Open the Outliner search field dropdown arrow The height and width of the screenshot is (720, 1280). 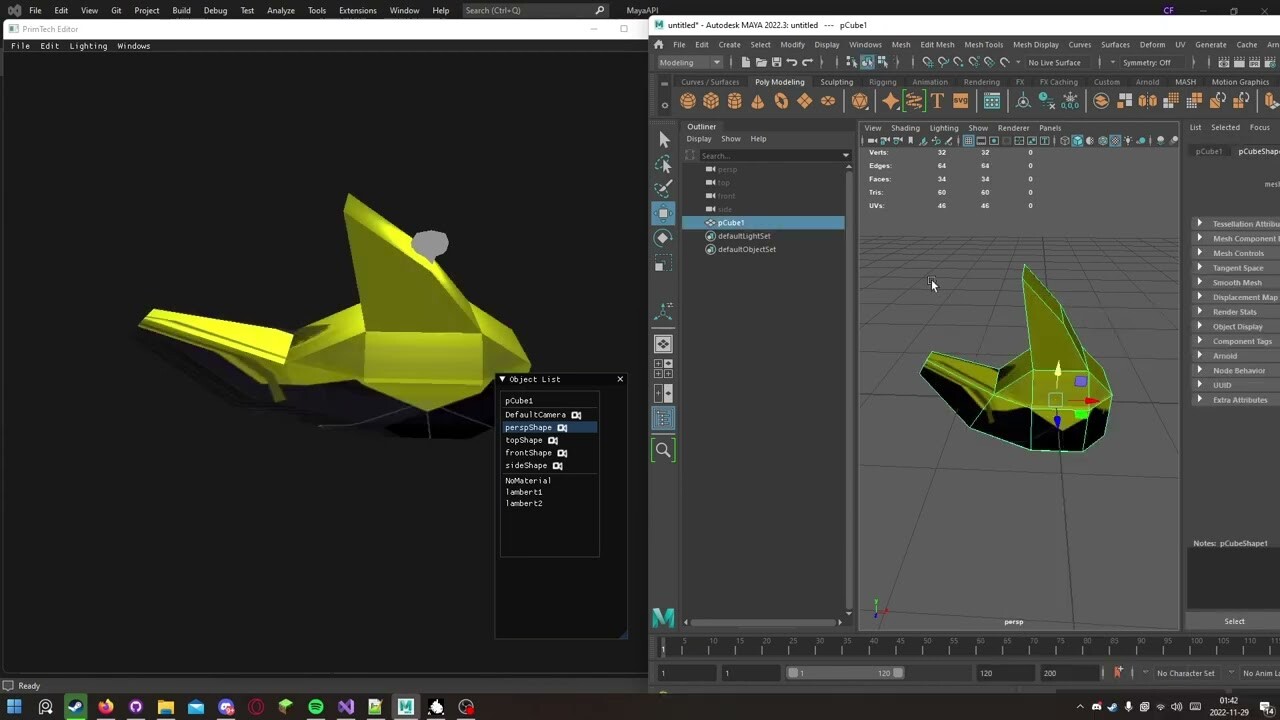click(846, 156)
